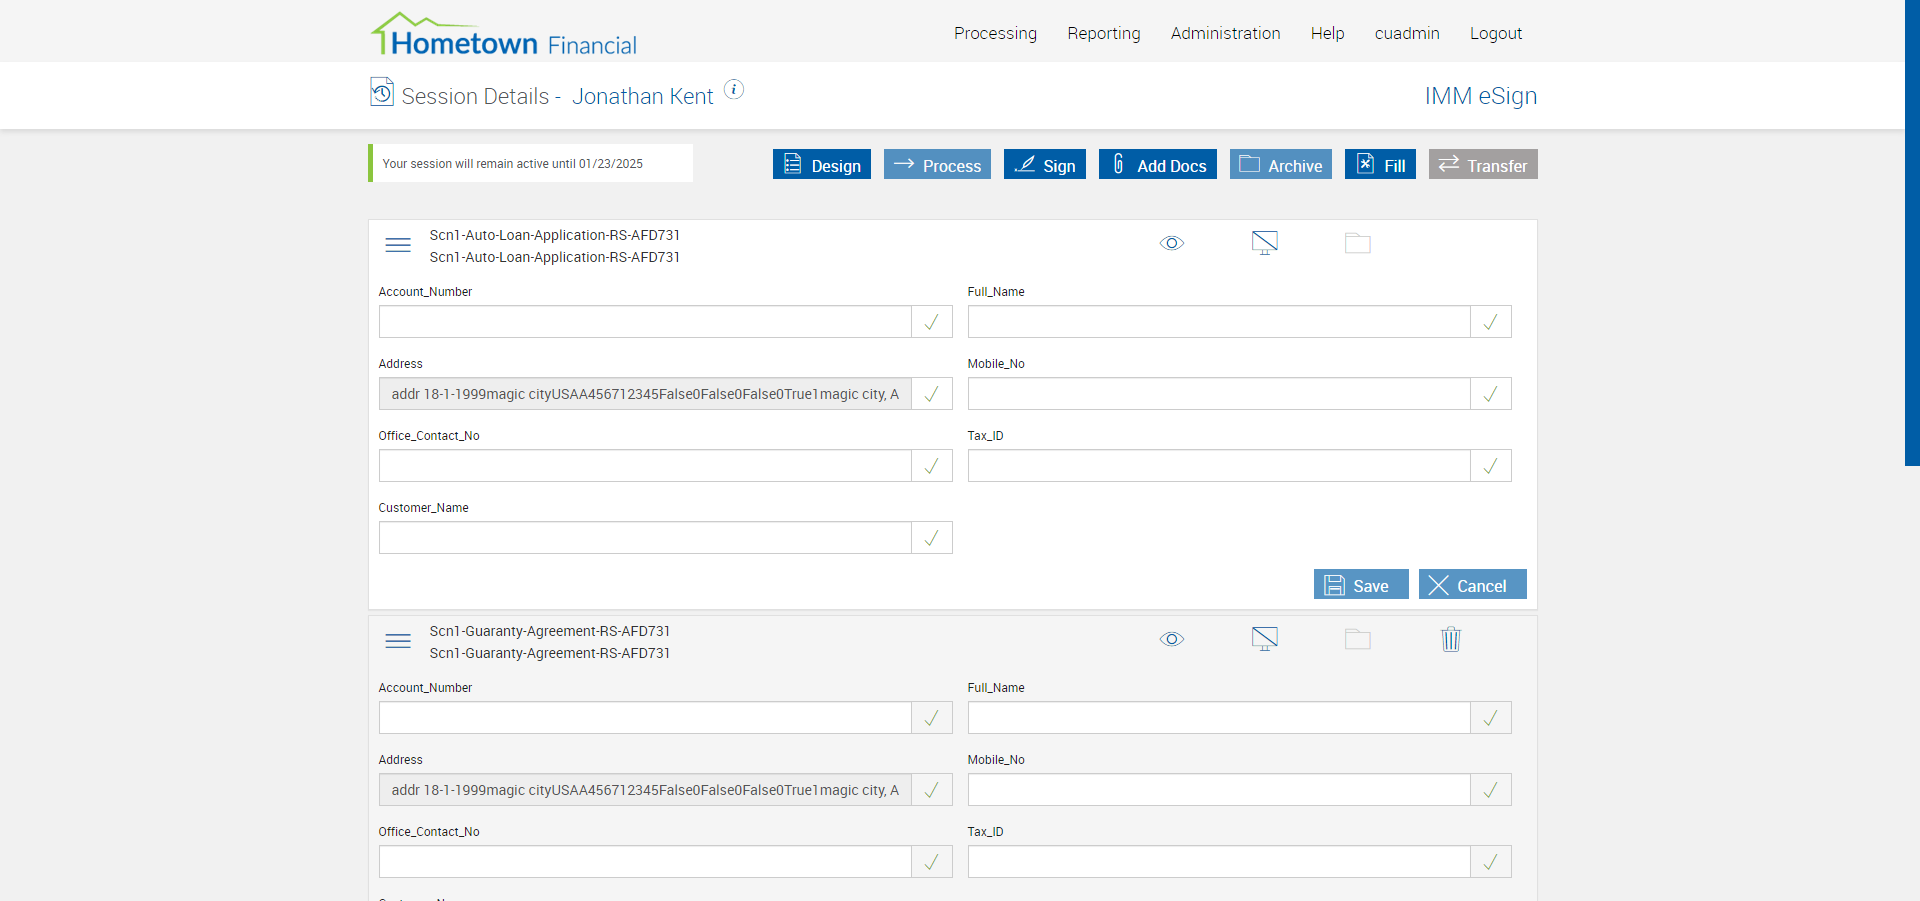Screen dimensions: 1920x901
Task: Delete the Guaranty-Agreement document with trash icon
Action: 1451,639
